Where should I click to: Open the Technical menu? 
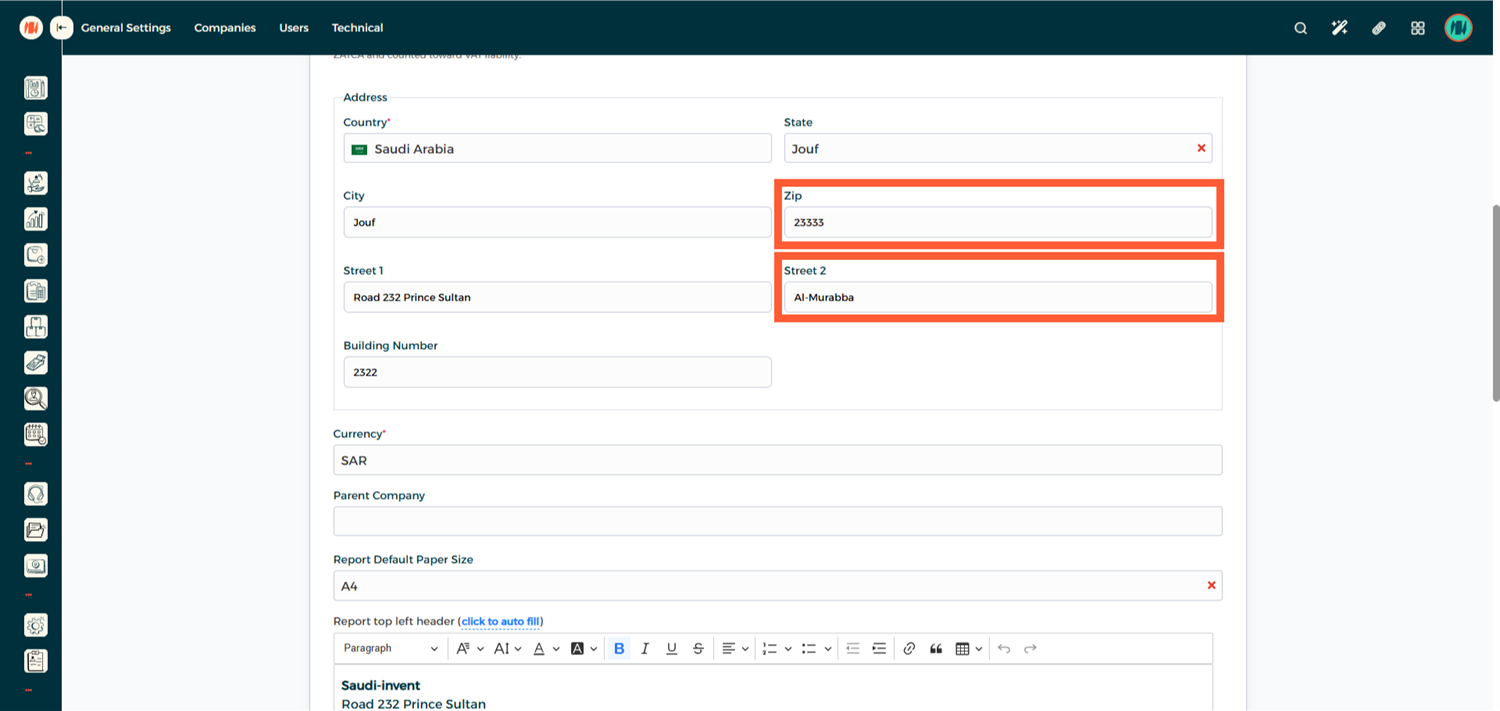tap(357, 28)
